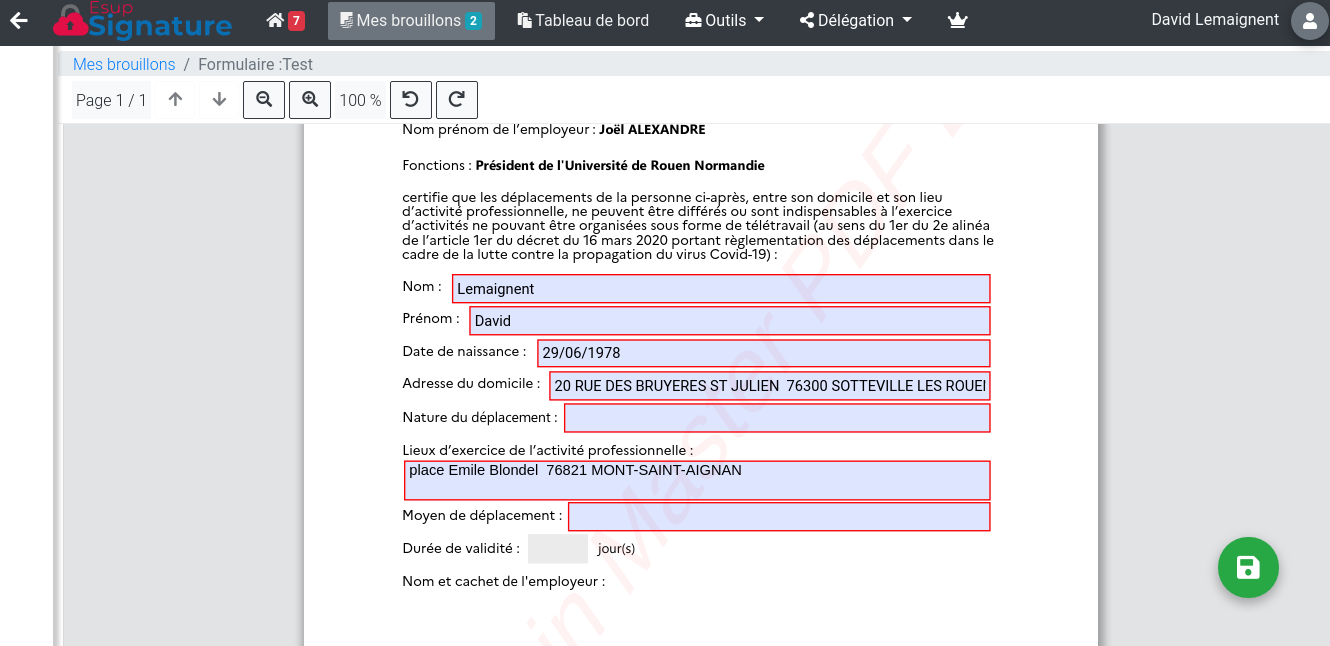Viewport: 1330px width, 646px height.
Task: Expand the Délégation dropdown menu
Action: click(855, 21)
